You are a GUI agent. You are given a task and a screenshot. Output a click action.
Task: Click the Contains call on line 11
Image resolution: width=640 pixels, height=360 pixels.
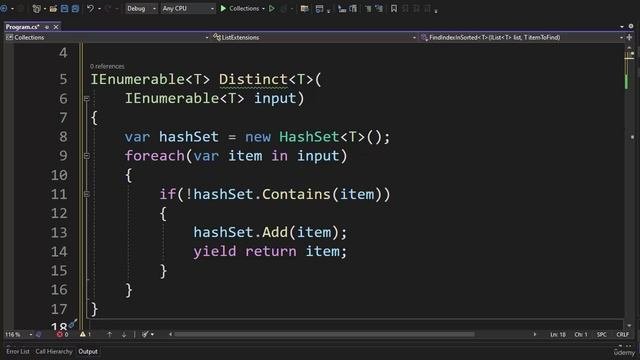click(x=296, y=194)
